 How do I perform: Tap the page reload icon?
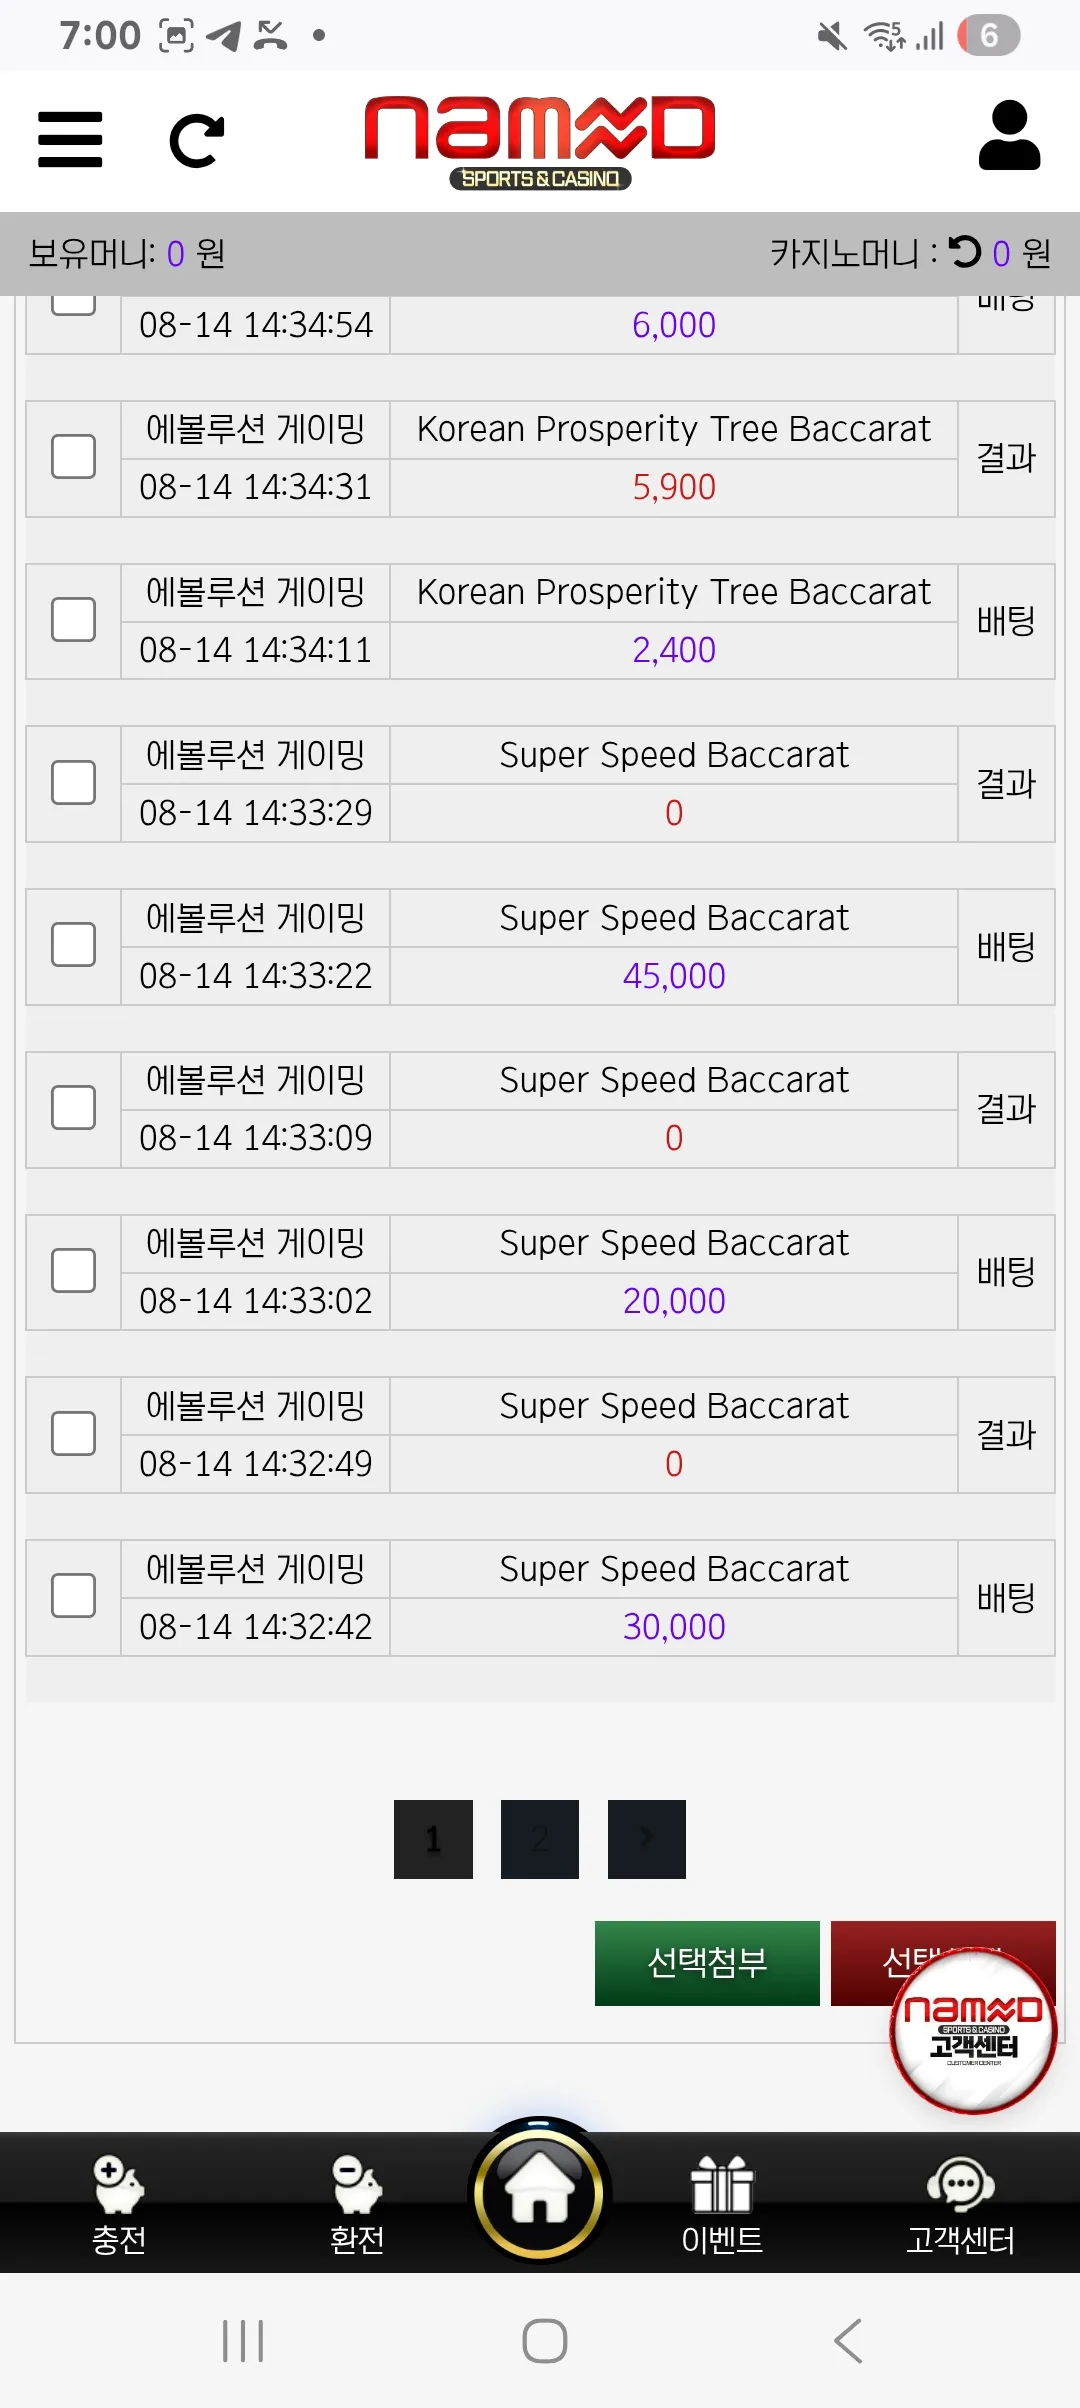(x=197, y=141)
